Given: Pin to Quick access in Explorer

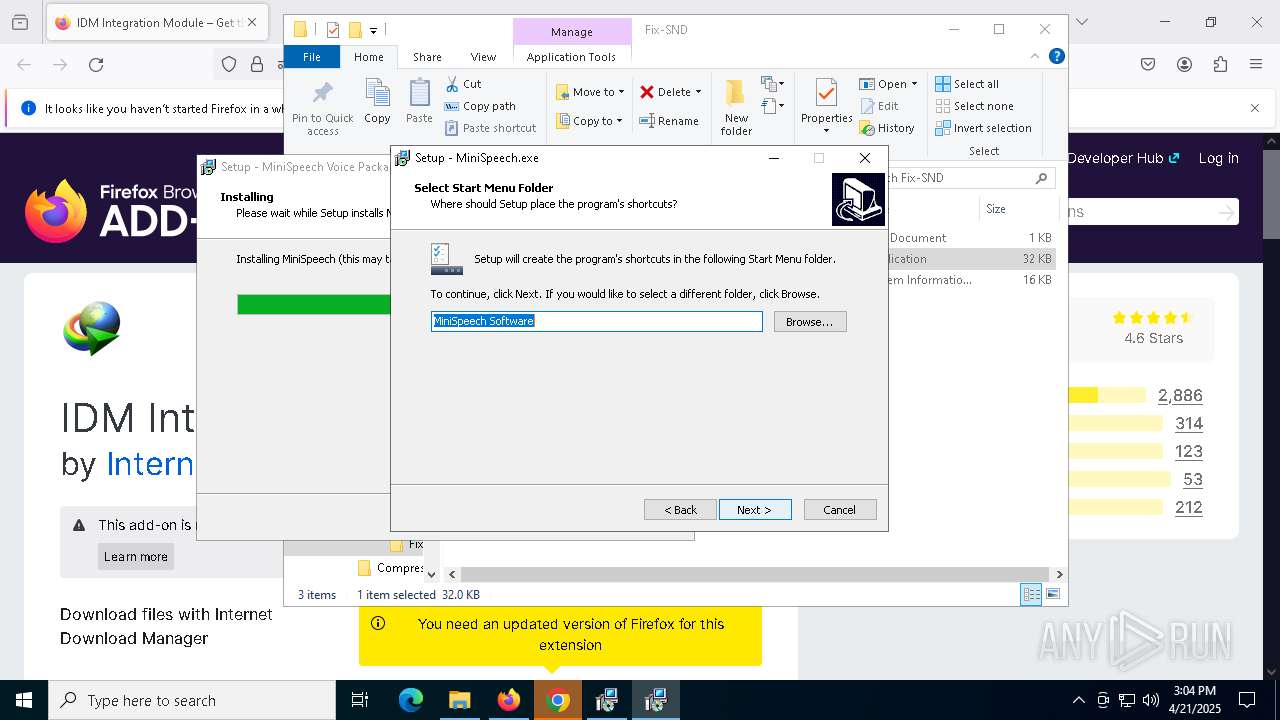Looking at the screenshot, I should point(323,108).
